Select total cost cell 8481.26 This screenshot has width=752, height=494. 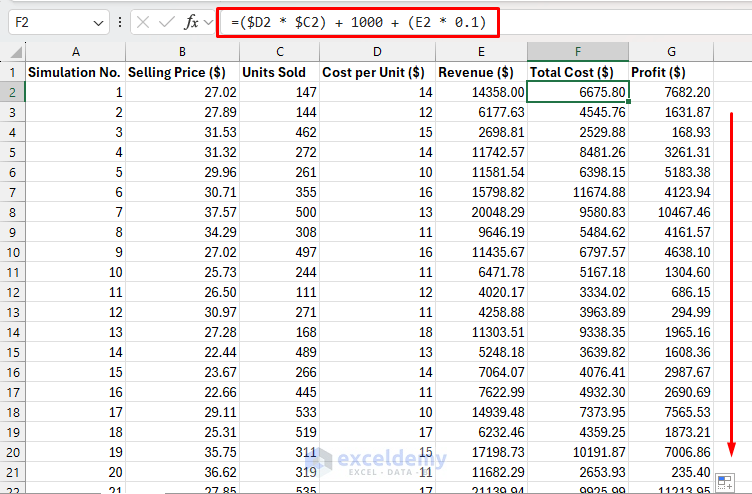[578, 153]
